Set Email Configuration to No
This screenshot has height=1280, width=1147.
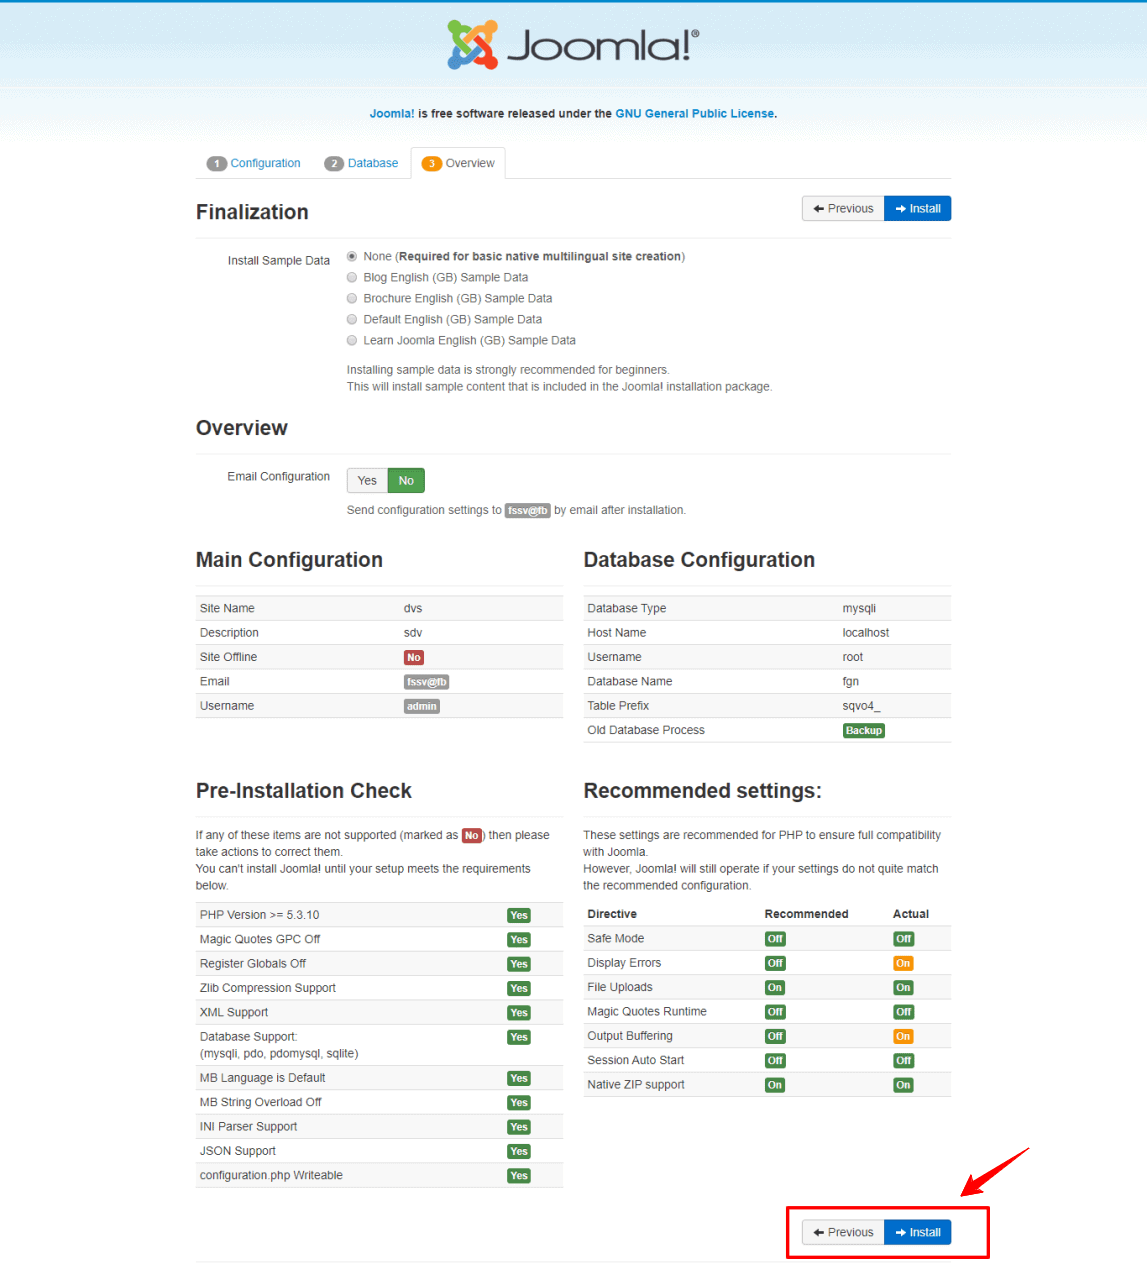(406, 481)
